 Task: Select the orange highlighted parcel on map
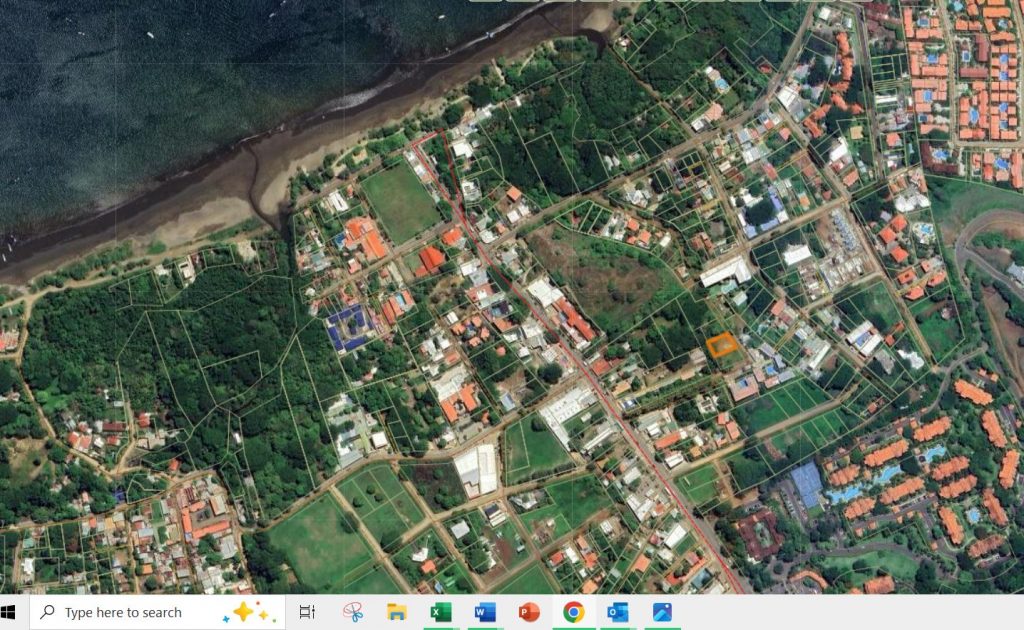coord(722,345)
